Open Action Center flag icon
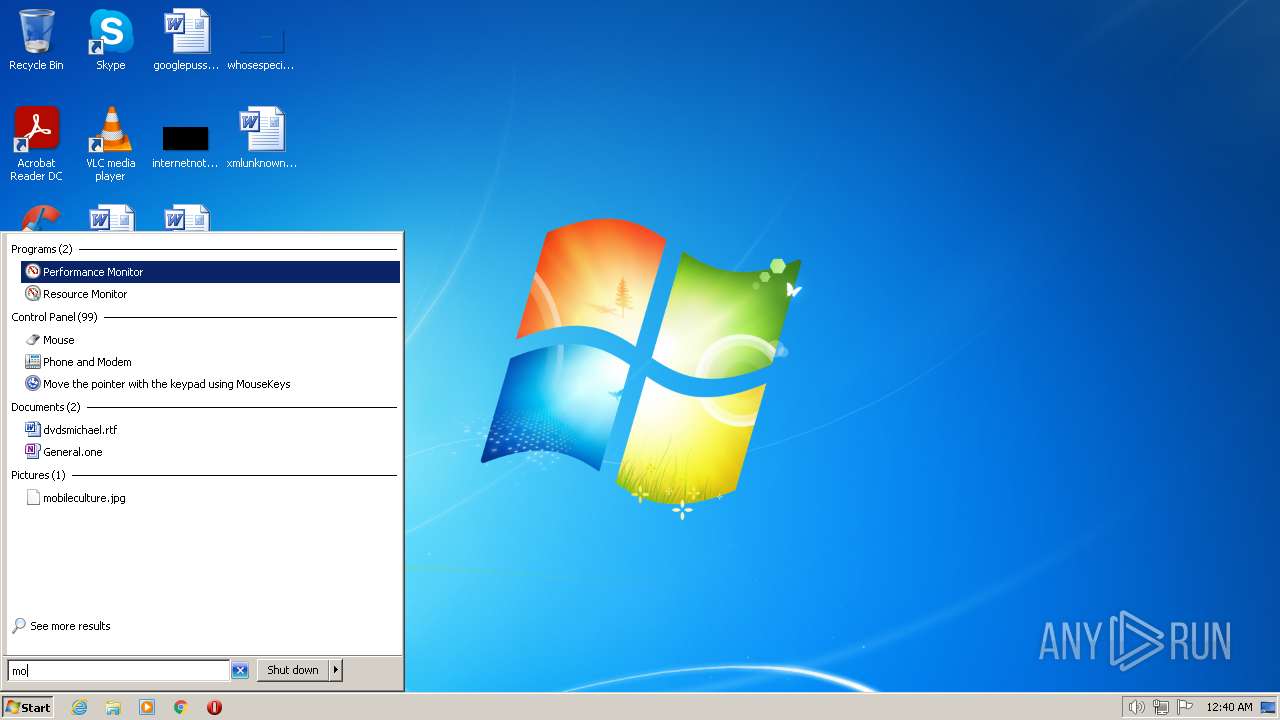 (x=1185, y=707)
